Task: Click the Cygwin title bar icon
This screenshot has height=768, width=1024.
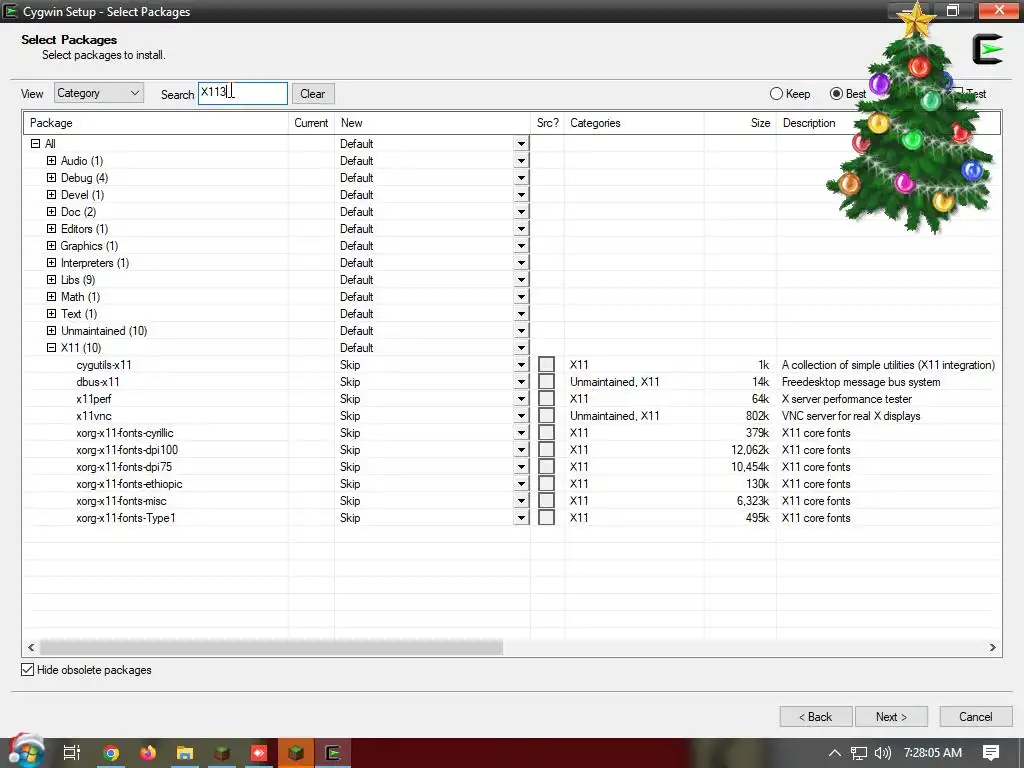Action: tap(10, 11)
